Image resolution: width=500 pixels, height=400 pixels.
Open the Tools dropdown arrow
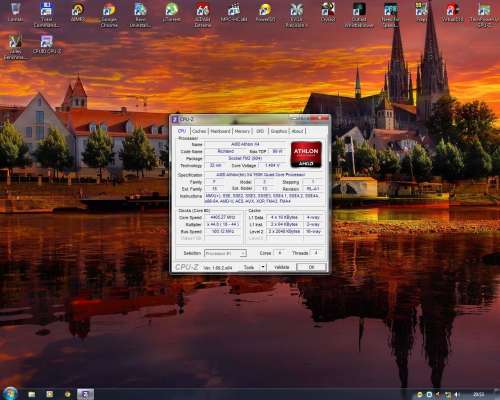tap(263, 267)
